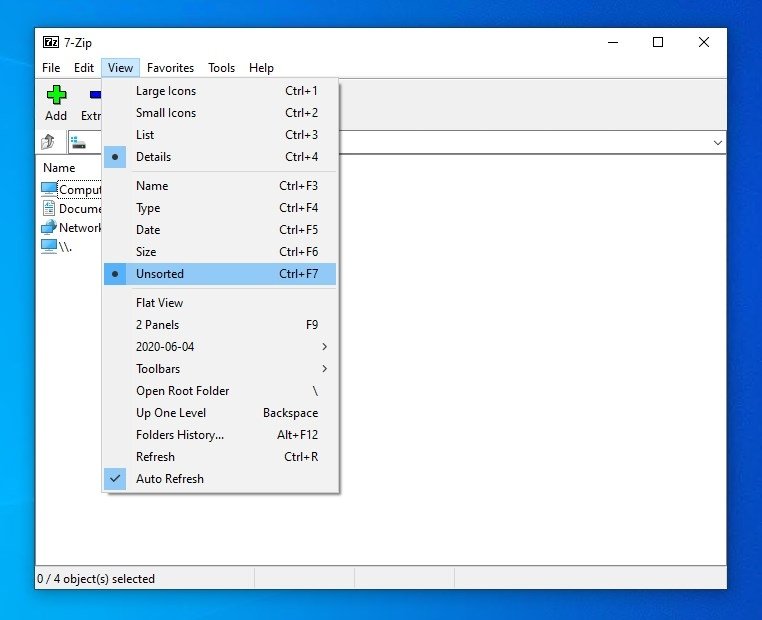Open the Favorites menu
The image size is (762, 620).
tap(170, 68)
